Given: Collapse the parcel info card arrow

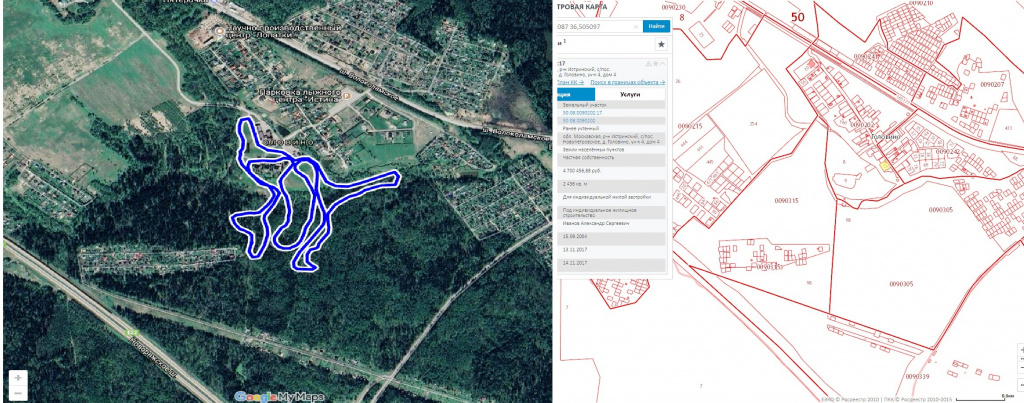Looking at the screenshot, I should click(661, 63).
